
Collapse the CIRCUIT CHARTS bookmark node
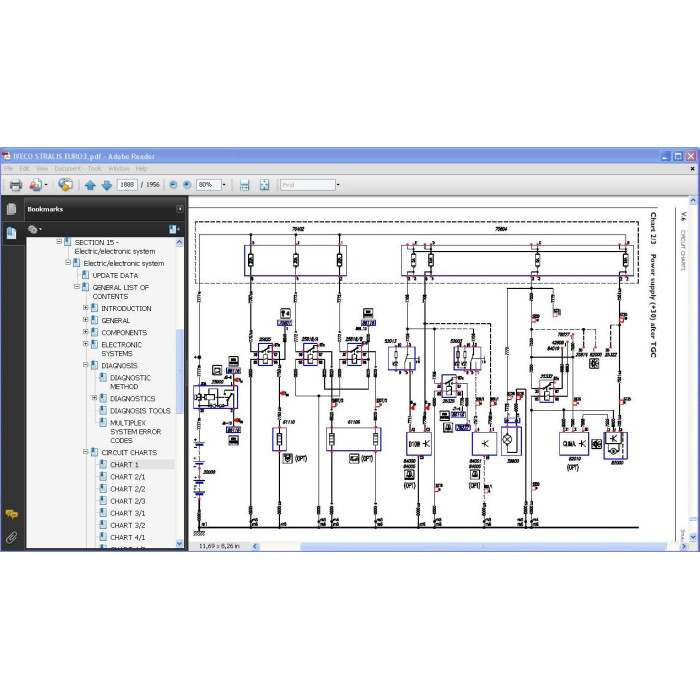[x=86, y=452]
